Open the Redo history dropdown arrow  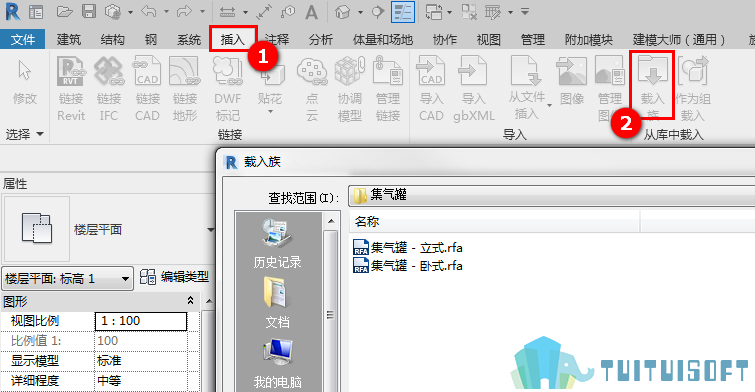click(202, 12)
